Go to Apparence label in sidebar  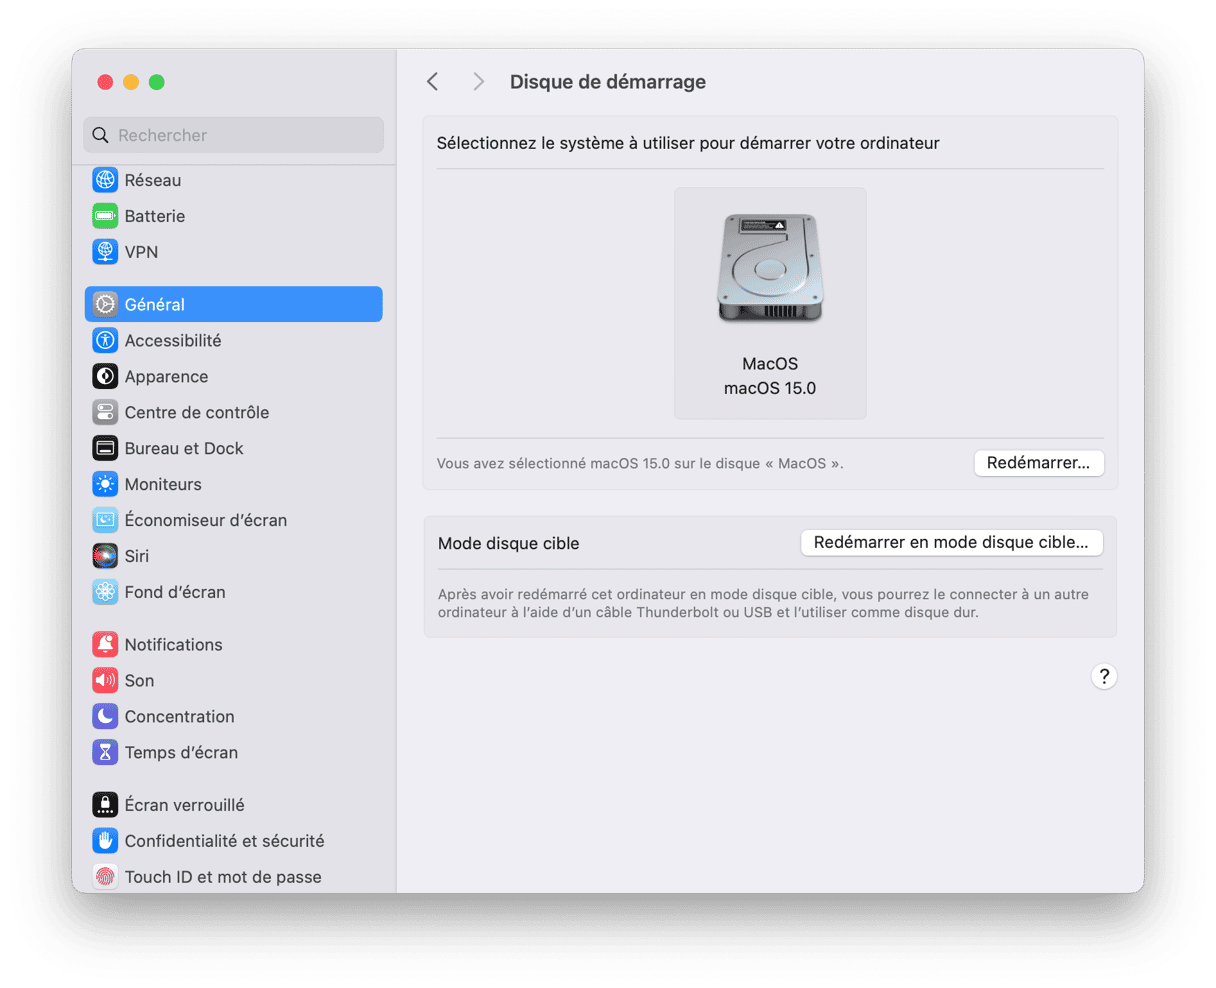167,376
